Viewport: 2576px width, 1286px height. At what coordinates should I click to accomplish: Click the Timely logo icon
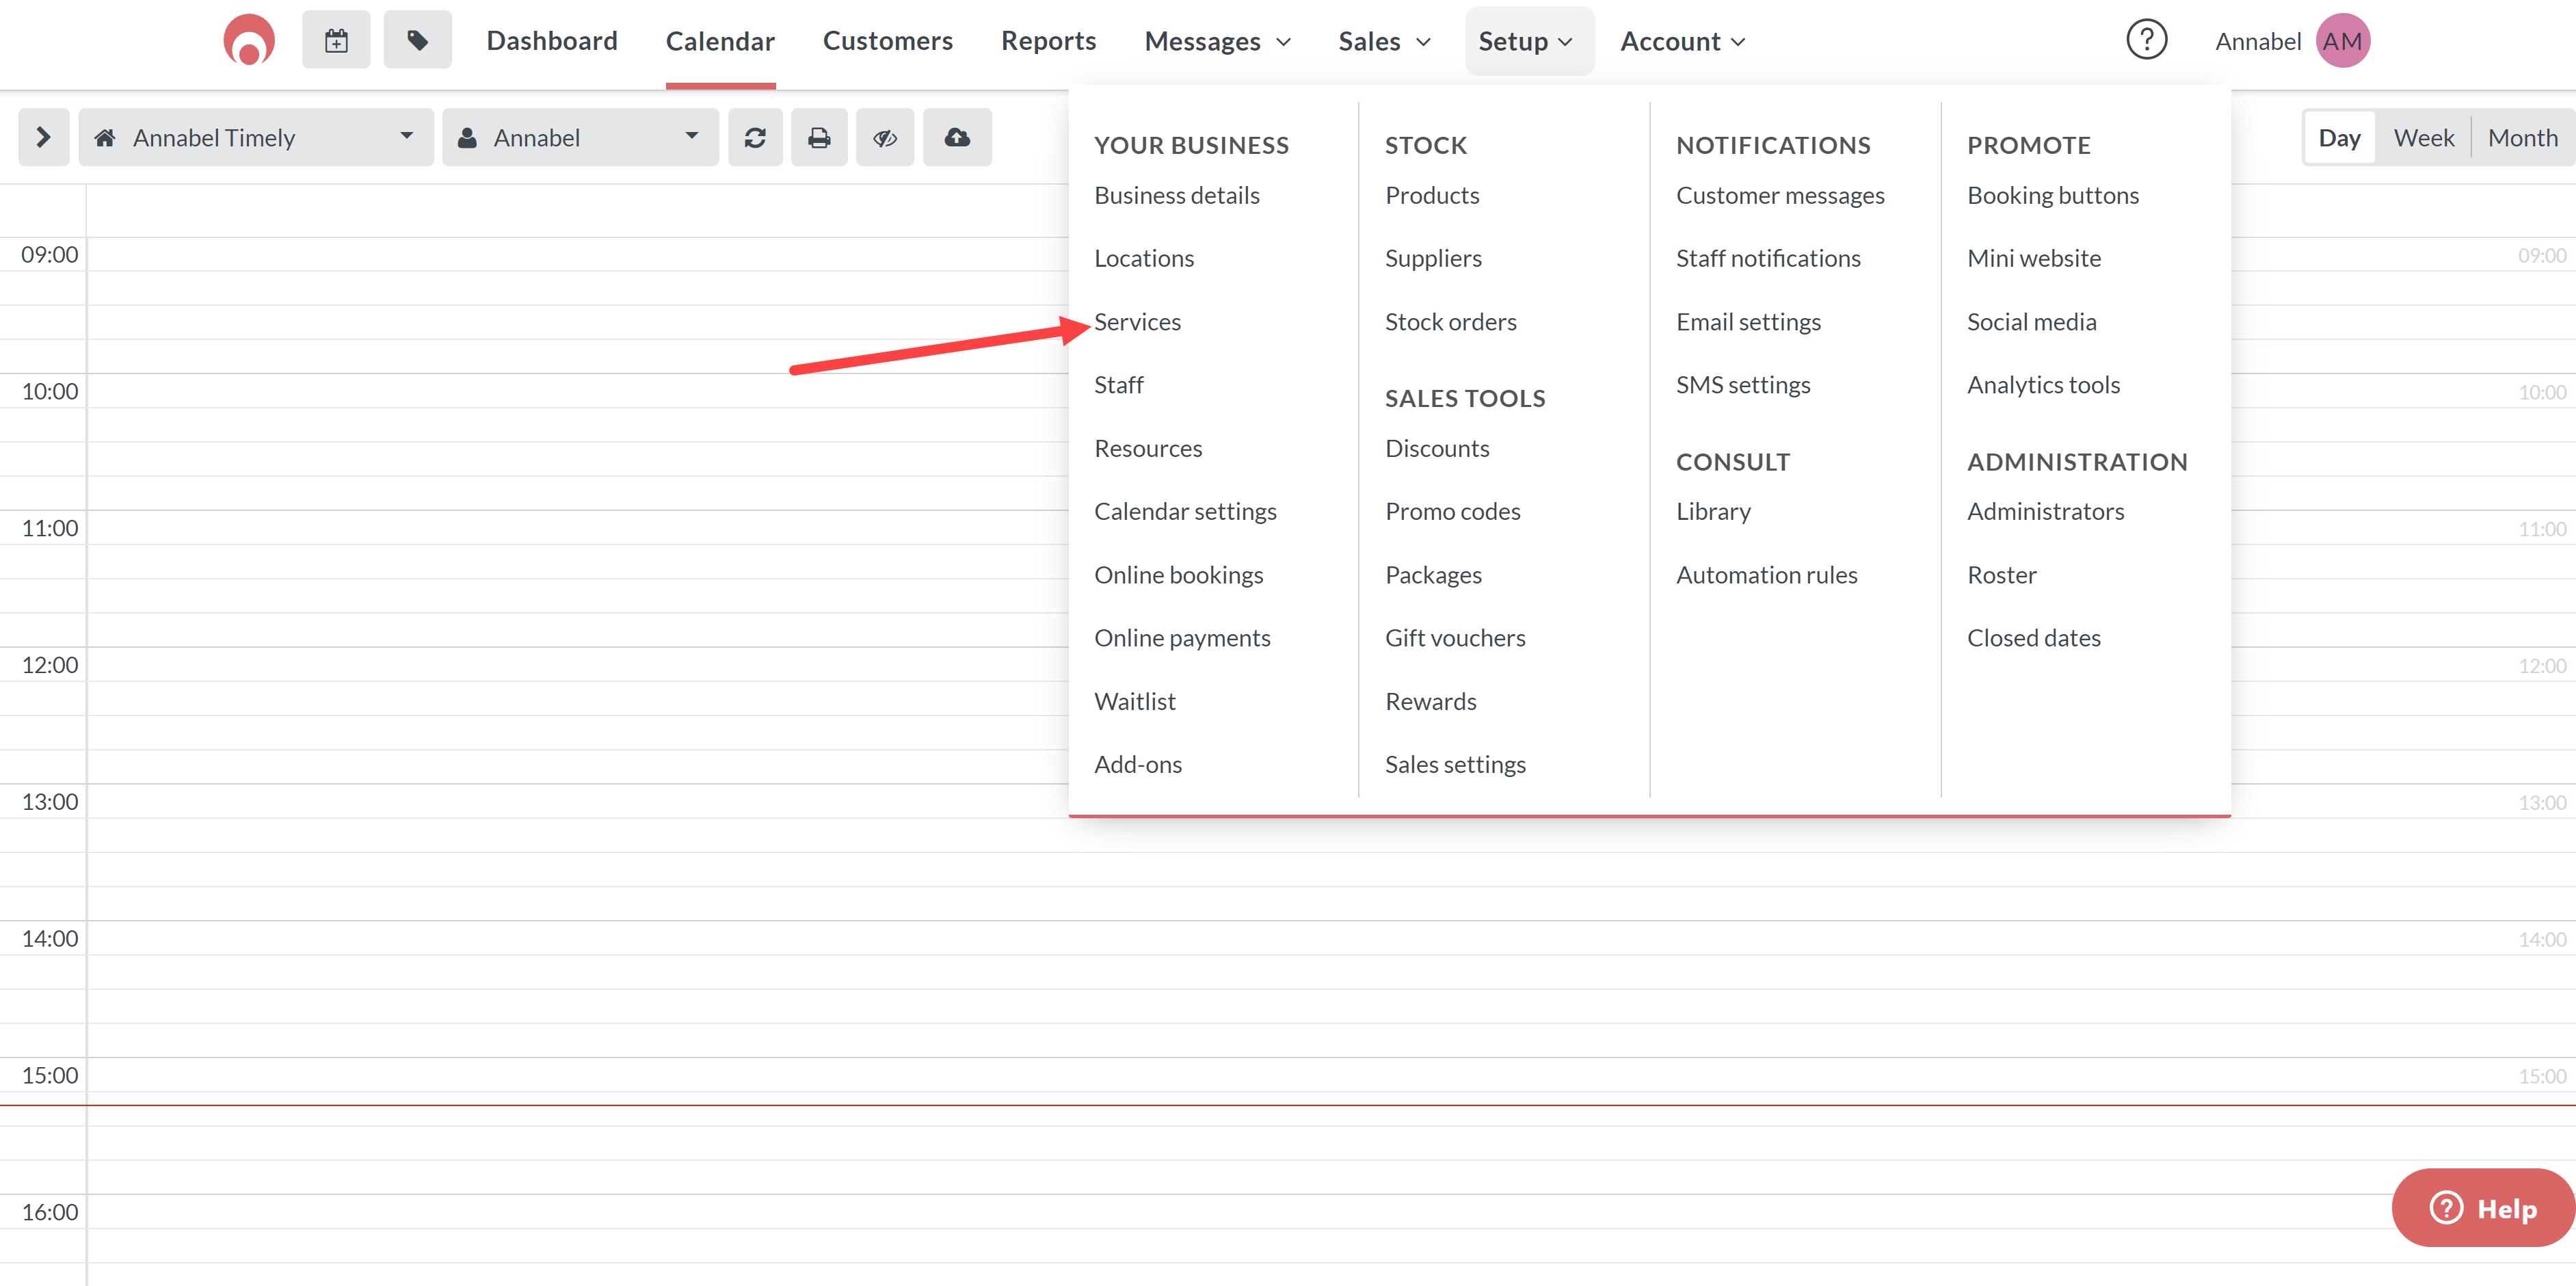(248, 41)
